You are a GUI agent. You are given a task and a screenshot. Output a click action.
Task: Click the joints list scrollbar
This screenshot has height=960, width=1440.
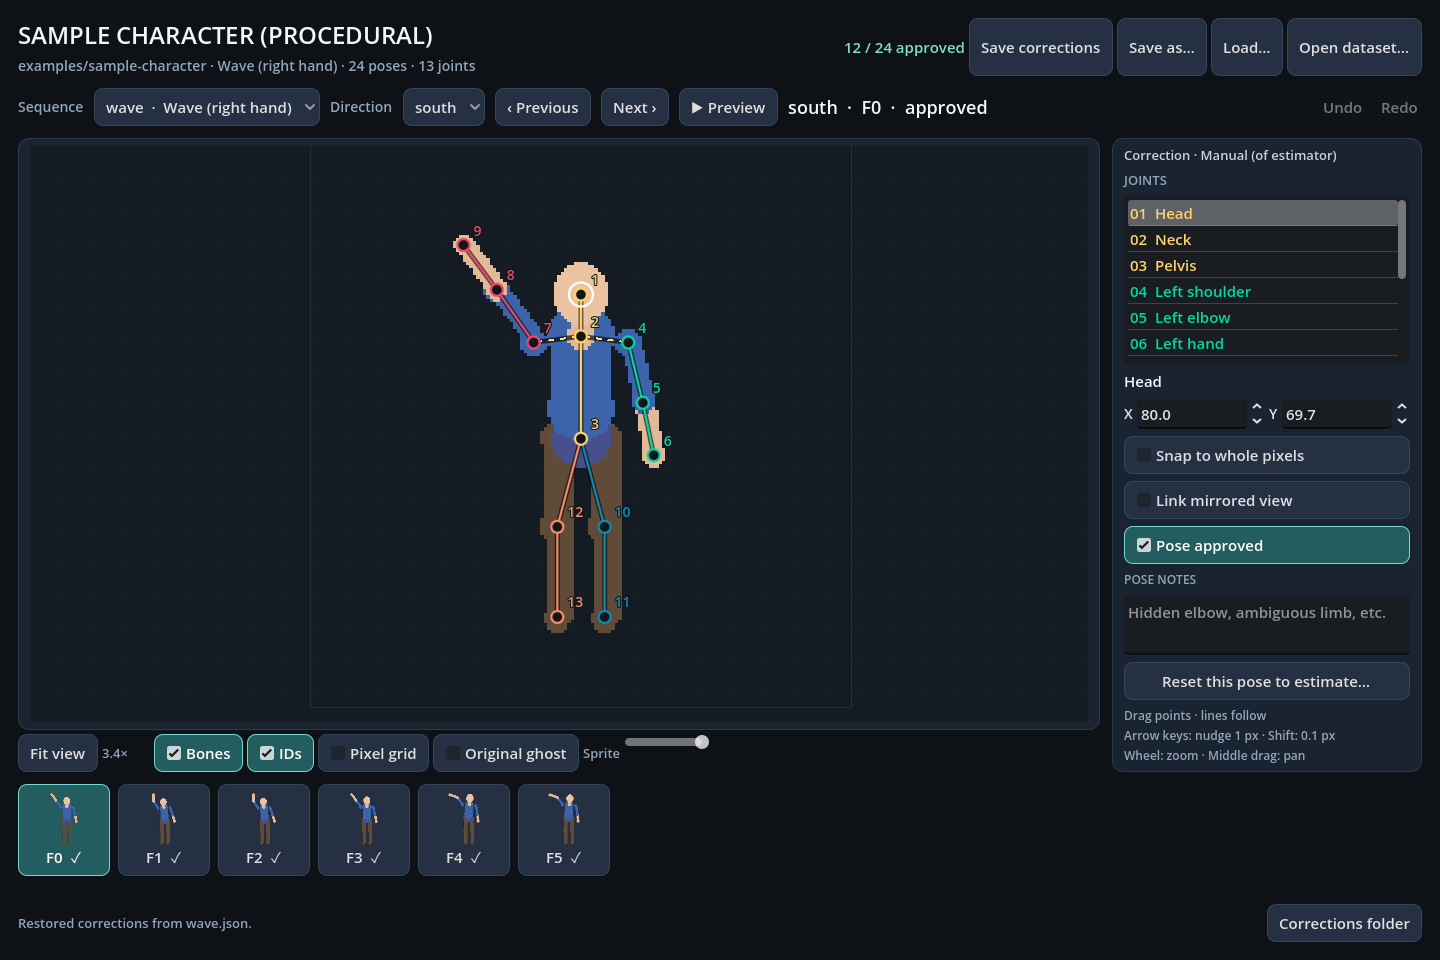pyautogui.click(x=1402, y=240)
